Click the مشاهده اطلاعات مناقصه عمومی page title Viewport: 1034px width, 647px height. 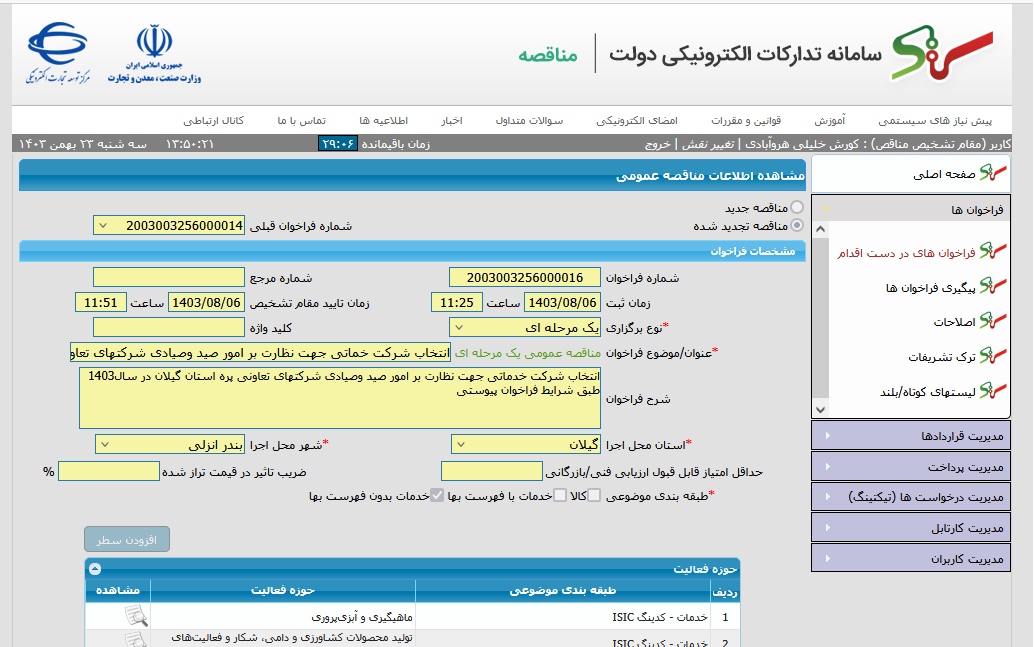(x=710, y=176)
